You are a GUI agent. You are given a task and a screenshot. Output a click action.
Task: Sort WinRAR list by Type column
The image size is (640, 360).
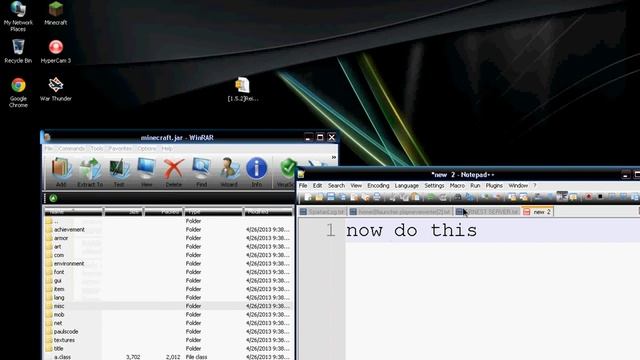[x=213, y=211]
